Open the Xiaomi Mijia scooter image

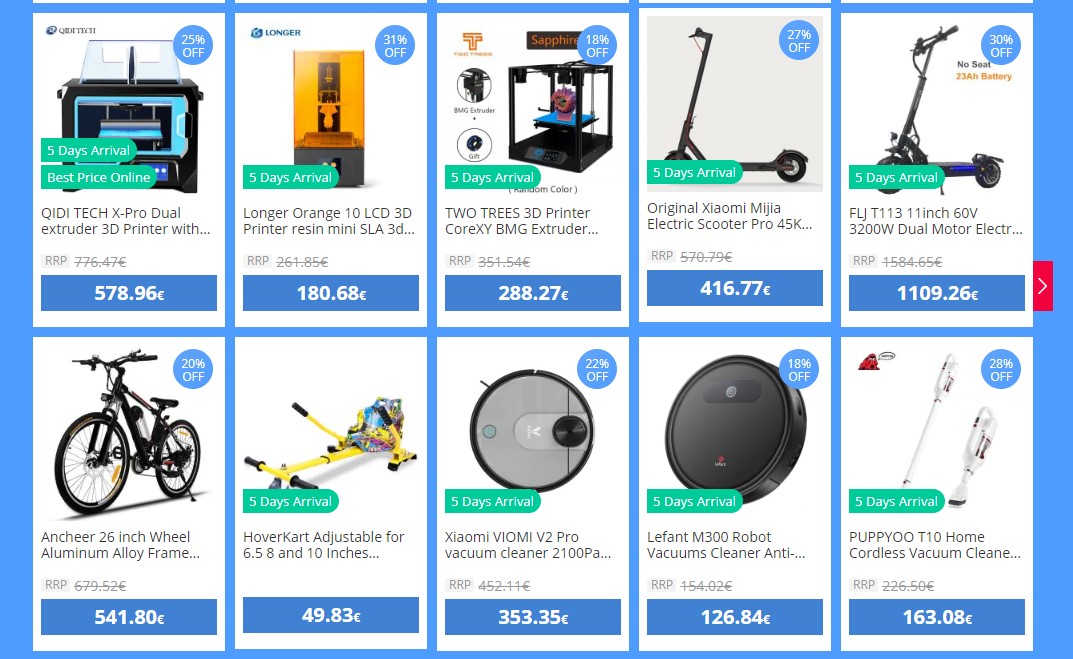coord(735,104)
